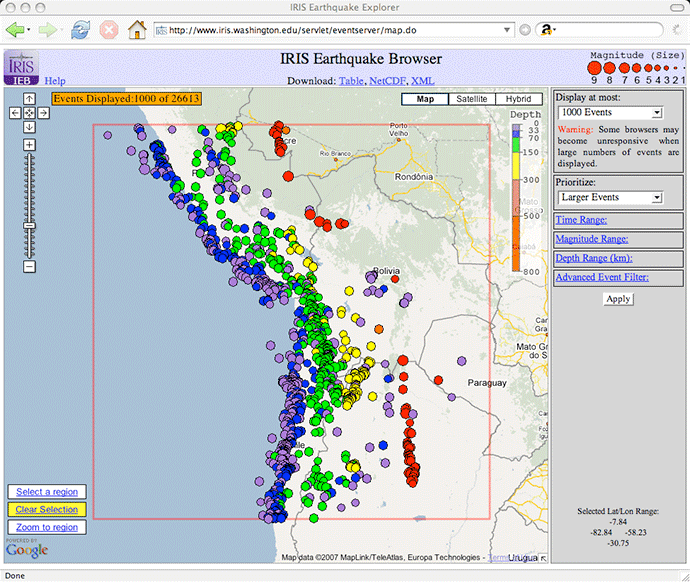Expand the Magnitude Range section
Viewport: 690px width, 582px height.
point(591,239)
